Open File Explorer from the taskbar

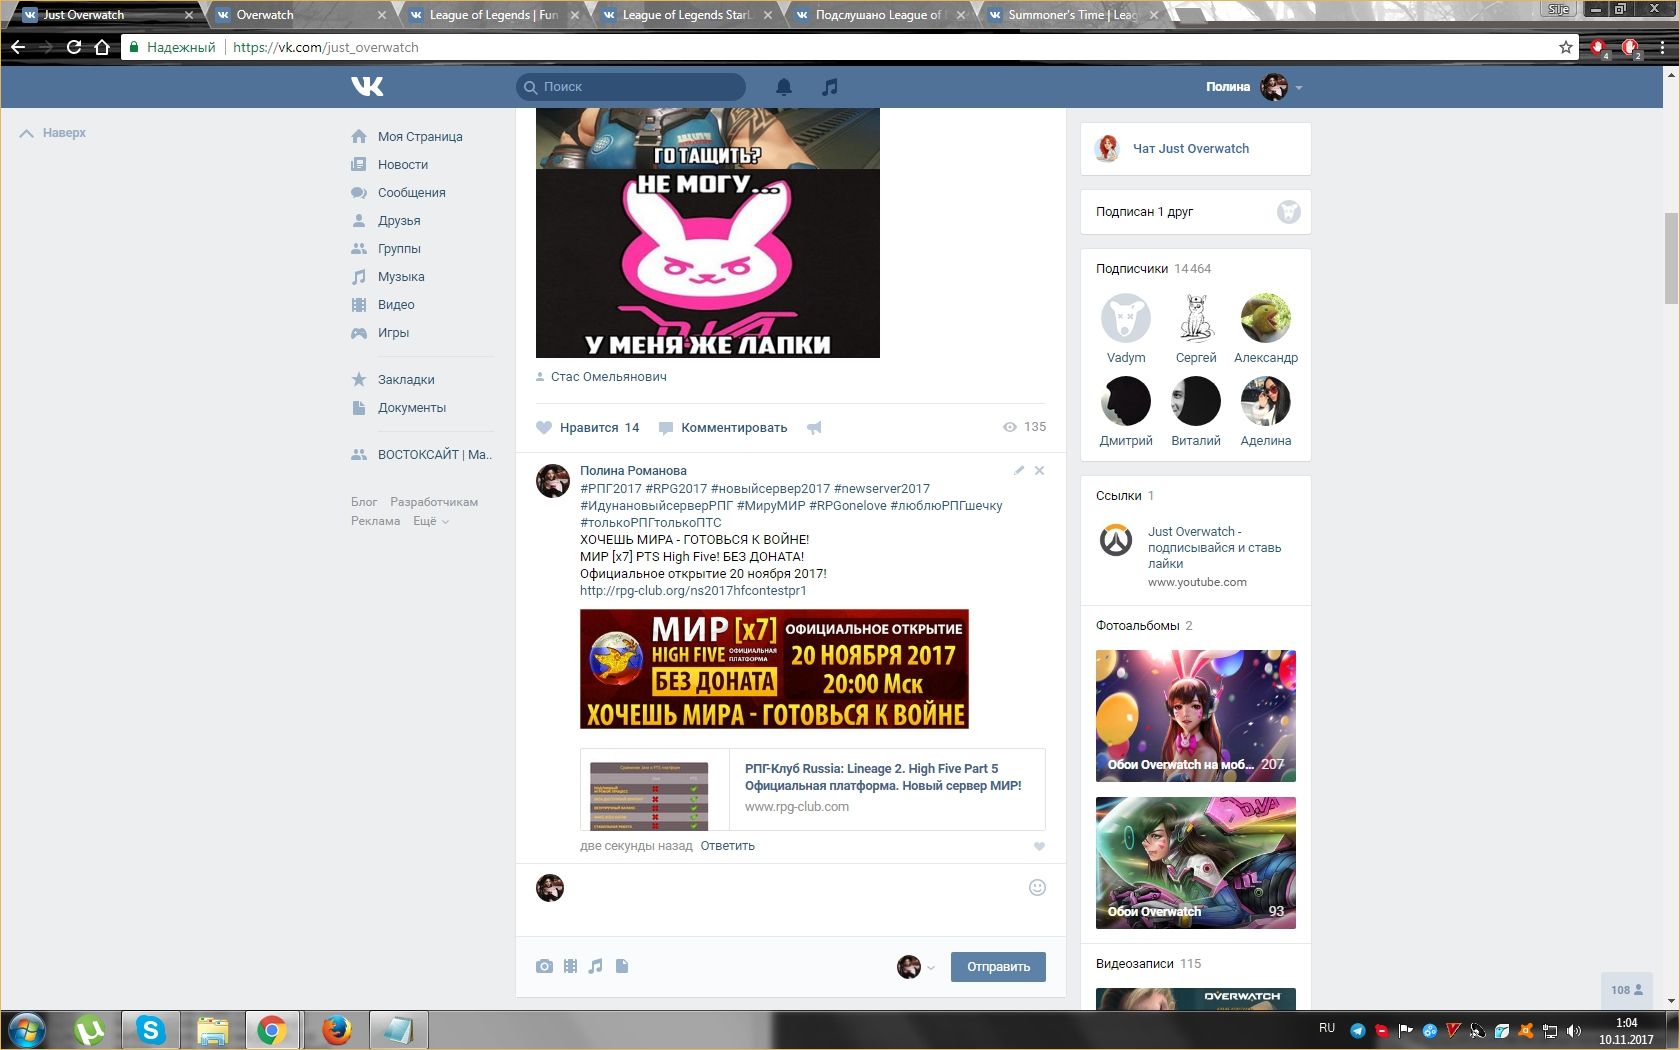tap(213, 1030)
